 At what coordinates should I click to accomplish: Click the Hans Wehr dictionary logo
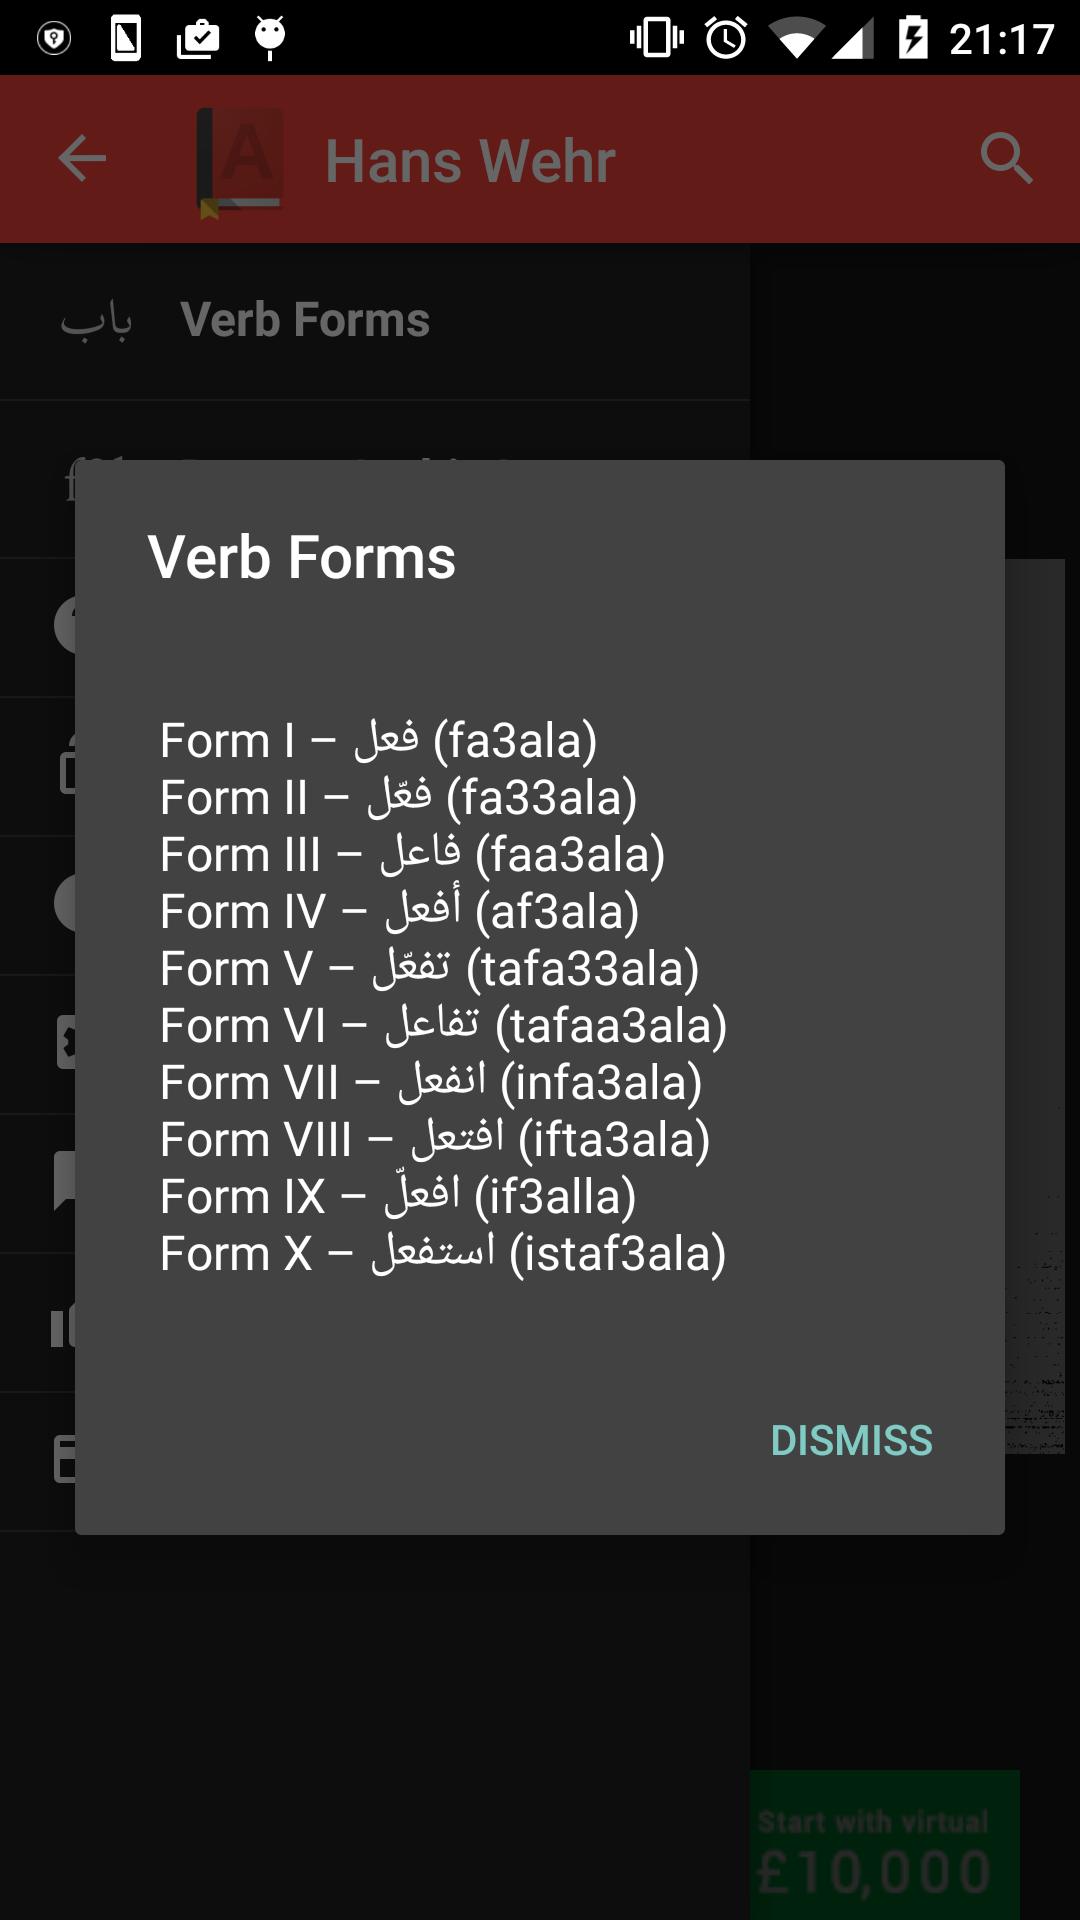[239, 162]
